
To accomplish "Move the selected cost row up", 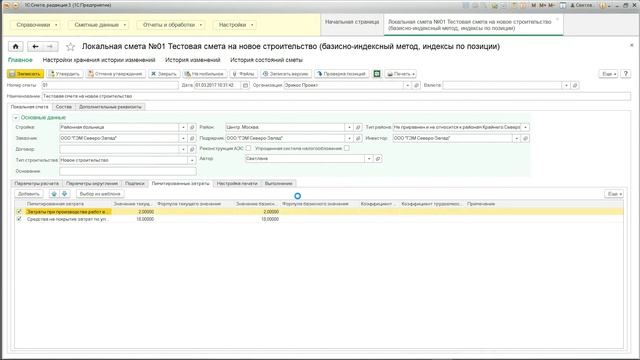I will click(53, 194).
